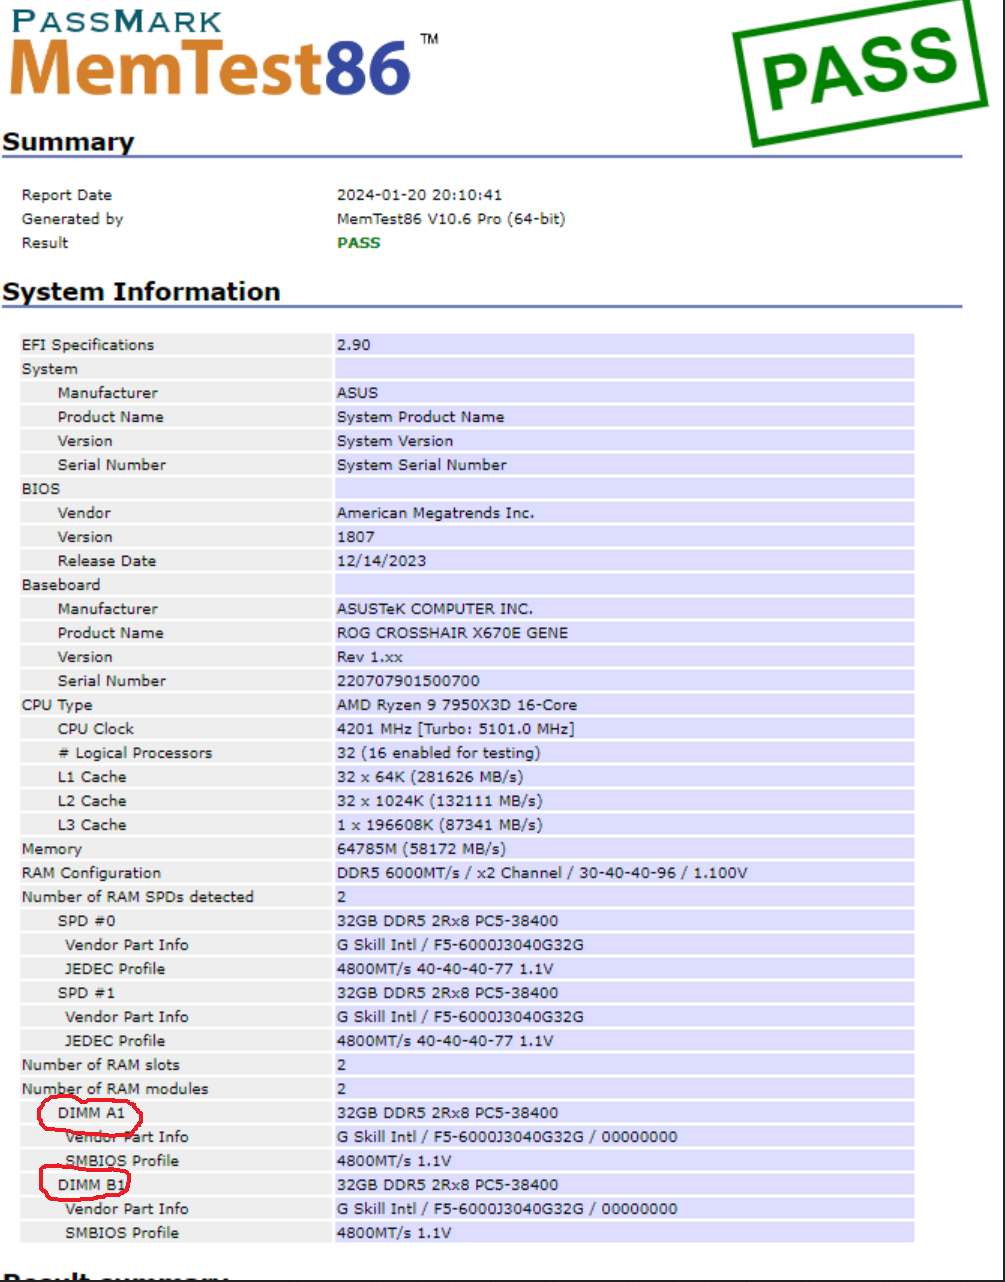Click ROG CROSSHAIR X670E GENE product name

tap(452, 633)
